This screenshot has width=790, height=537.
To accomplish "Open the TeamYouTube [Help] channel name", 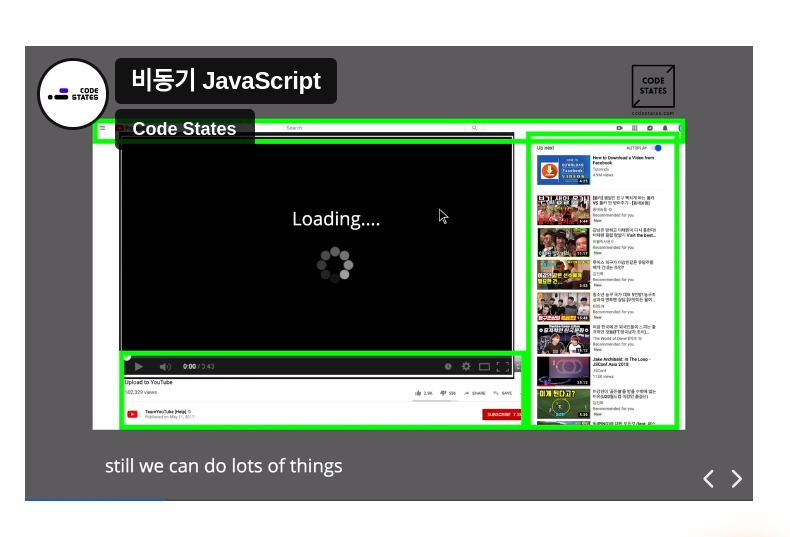I will coord(166,412).
